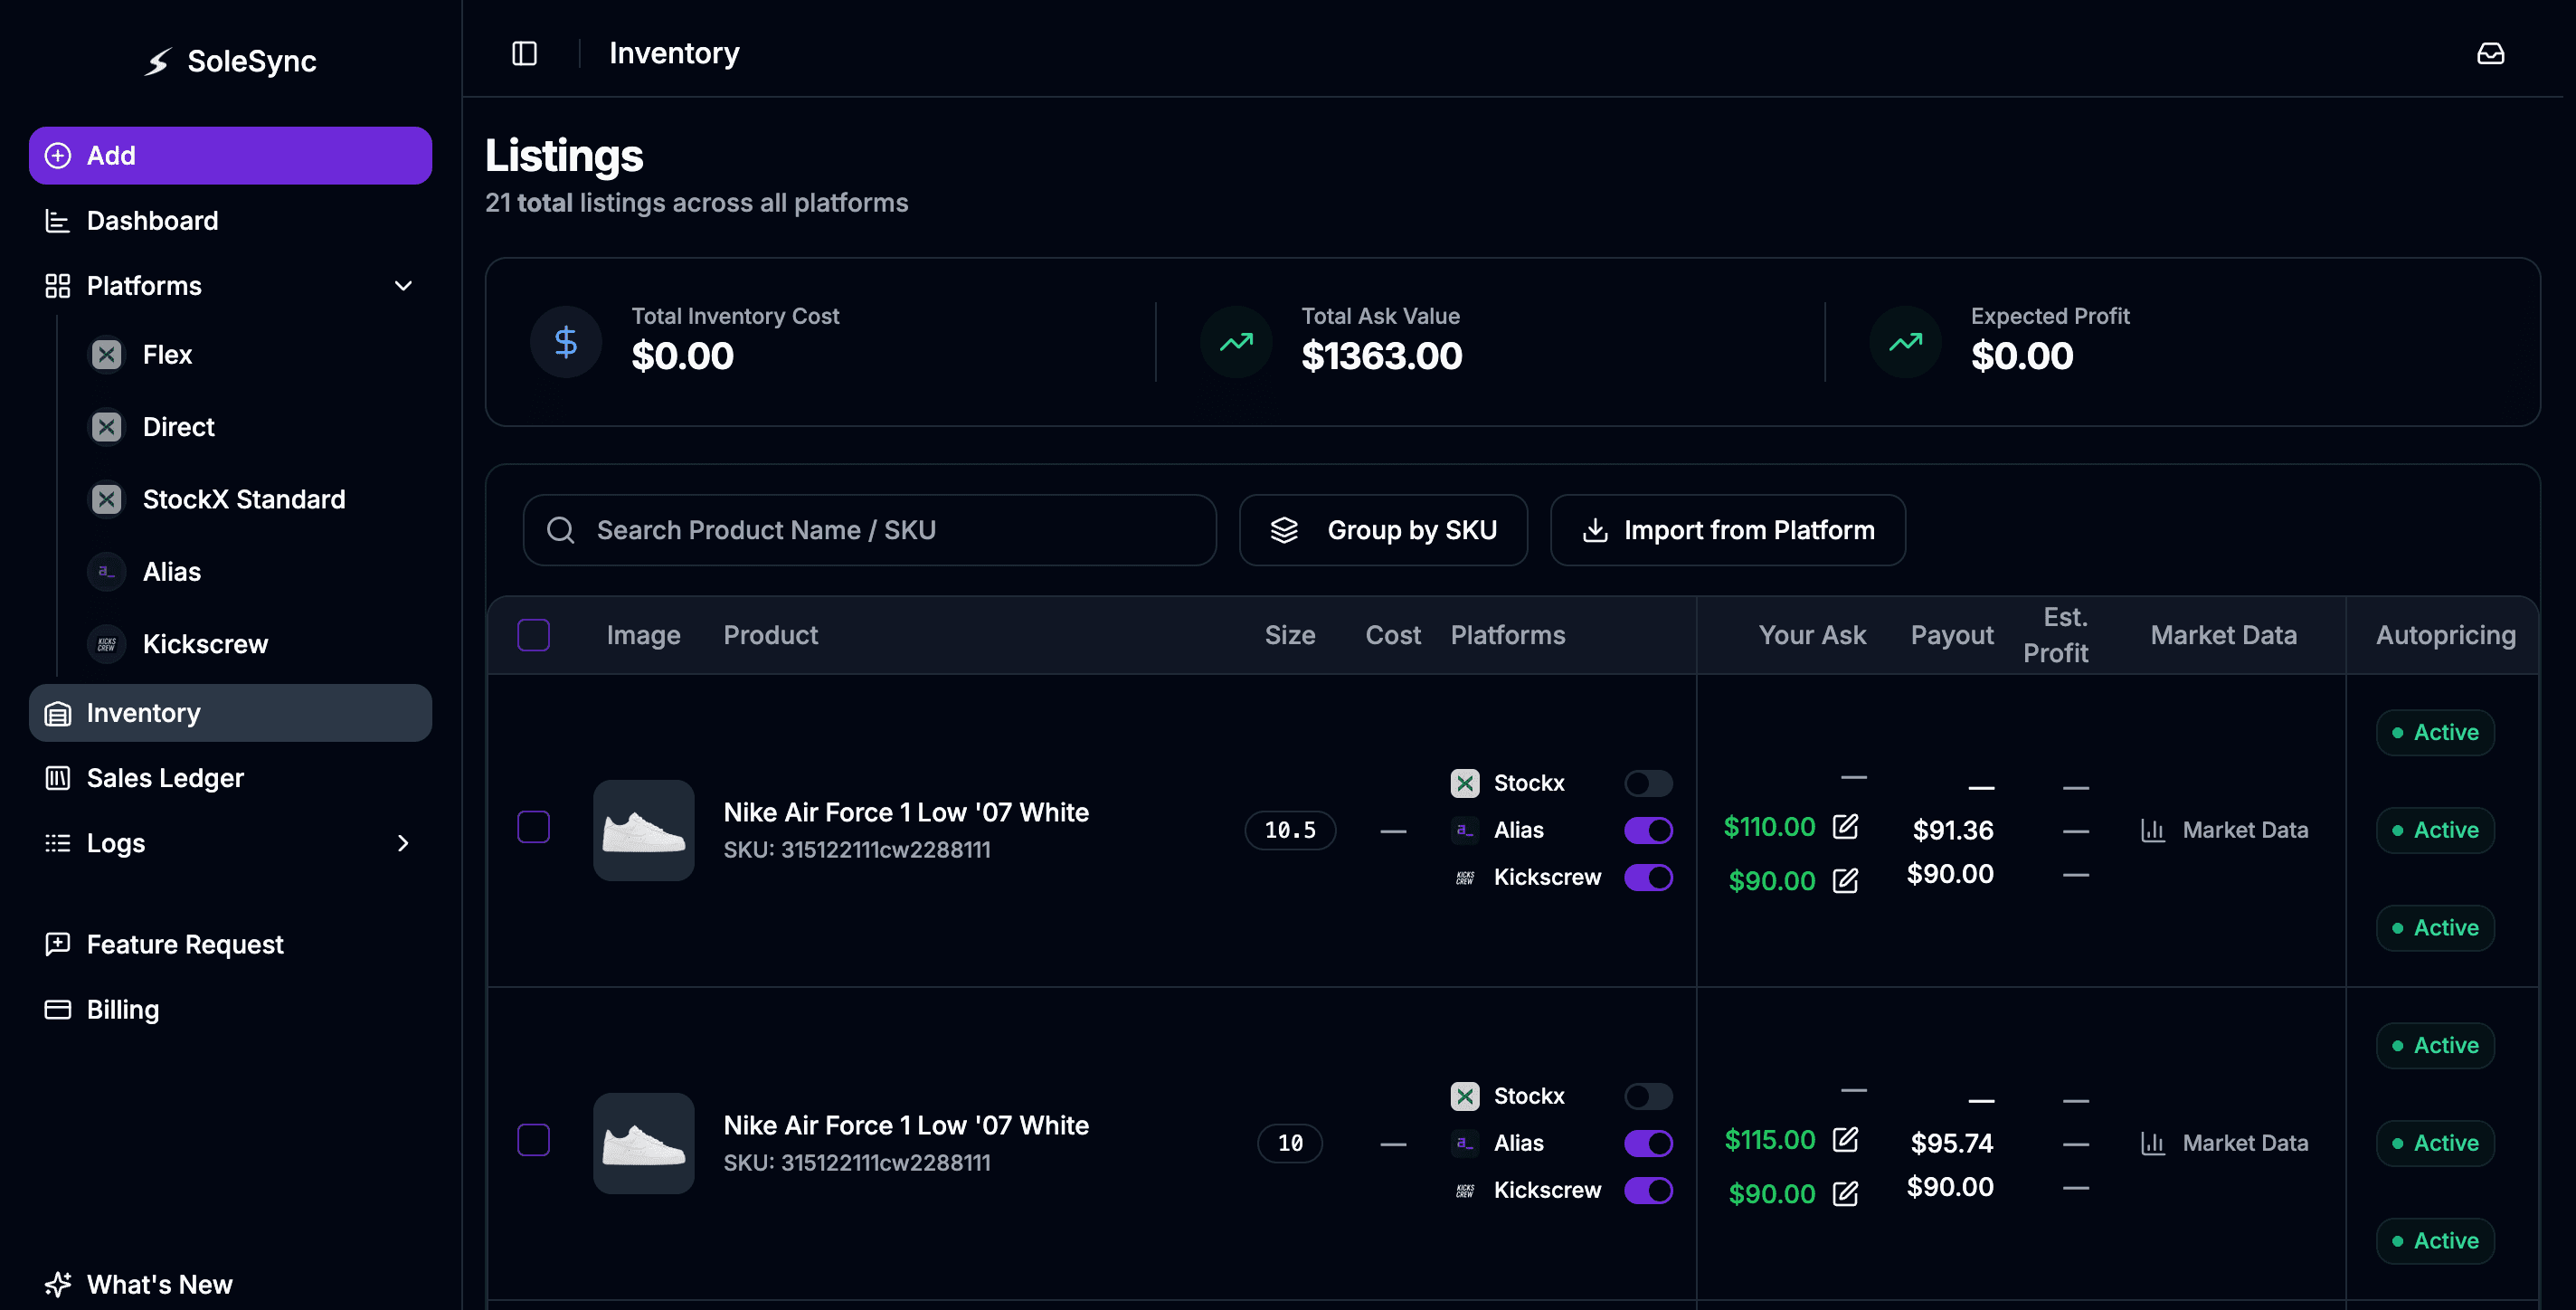Click the size 10.5 sneaker thumbnail
The width and height of the screenshot is (2576, 1310).
click(644, 830)
